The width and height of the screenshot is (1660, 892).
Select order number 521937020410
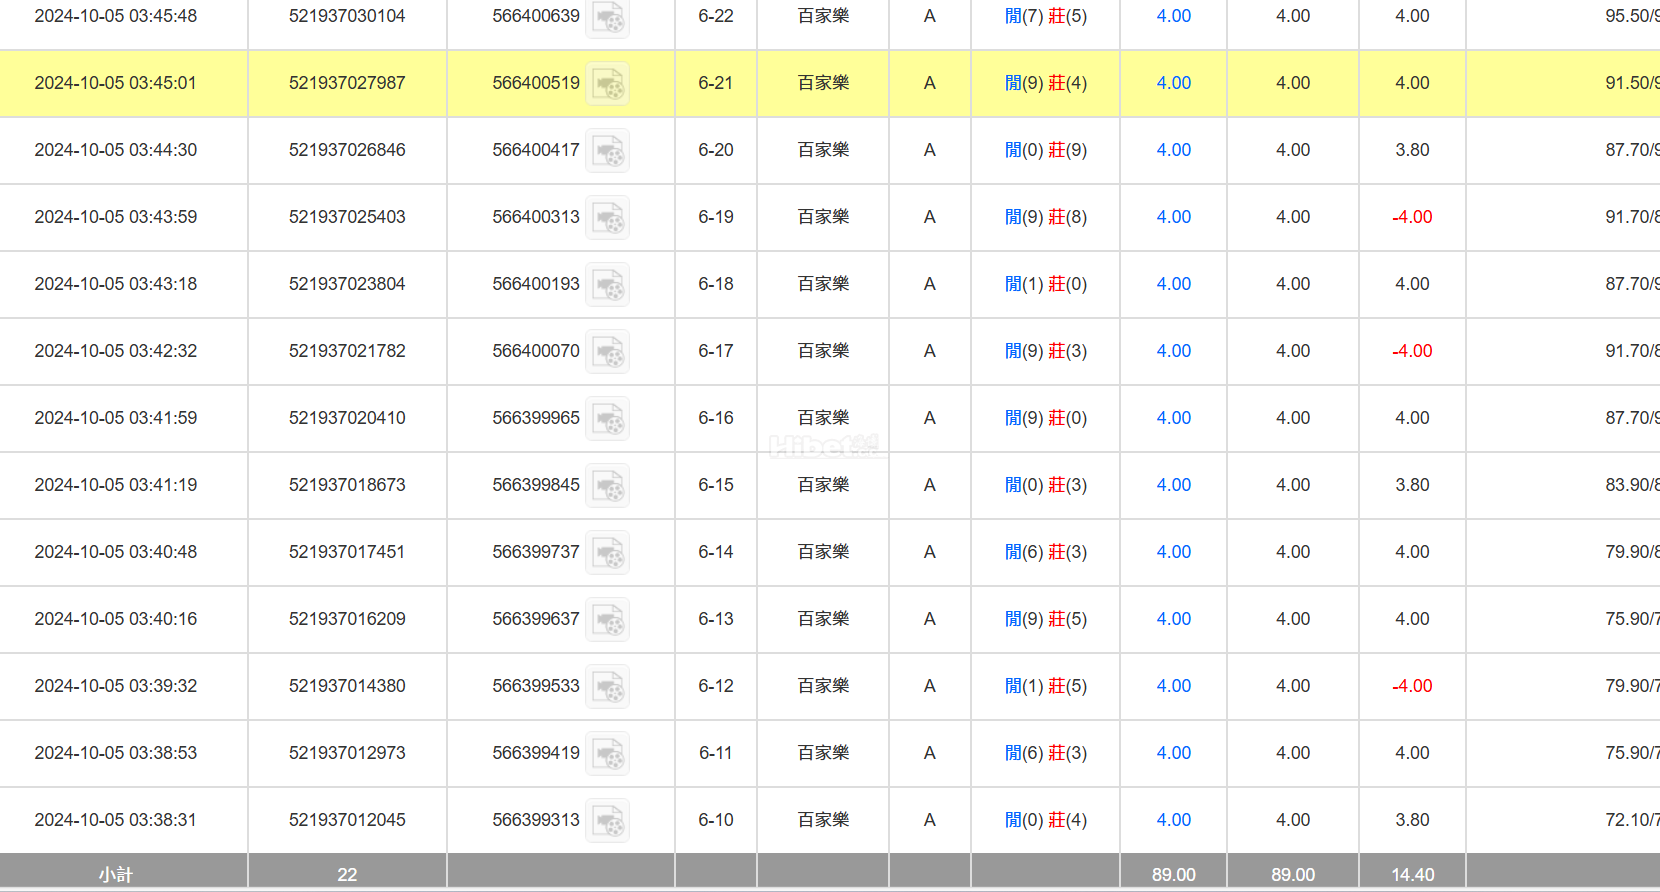click(347, 418)
